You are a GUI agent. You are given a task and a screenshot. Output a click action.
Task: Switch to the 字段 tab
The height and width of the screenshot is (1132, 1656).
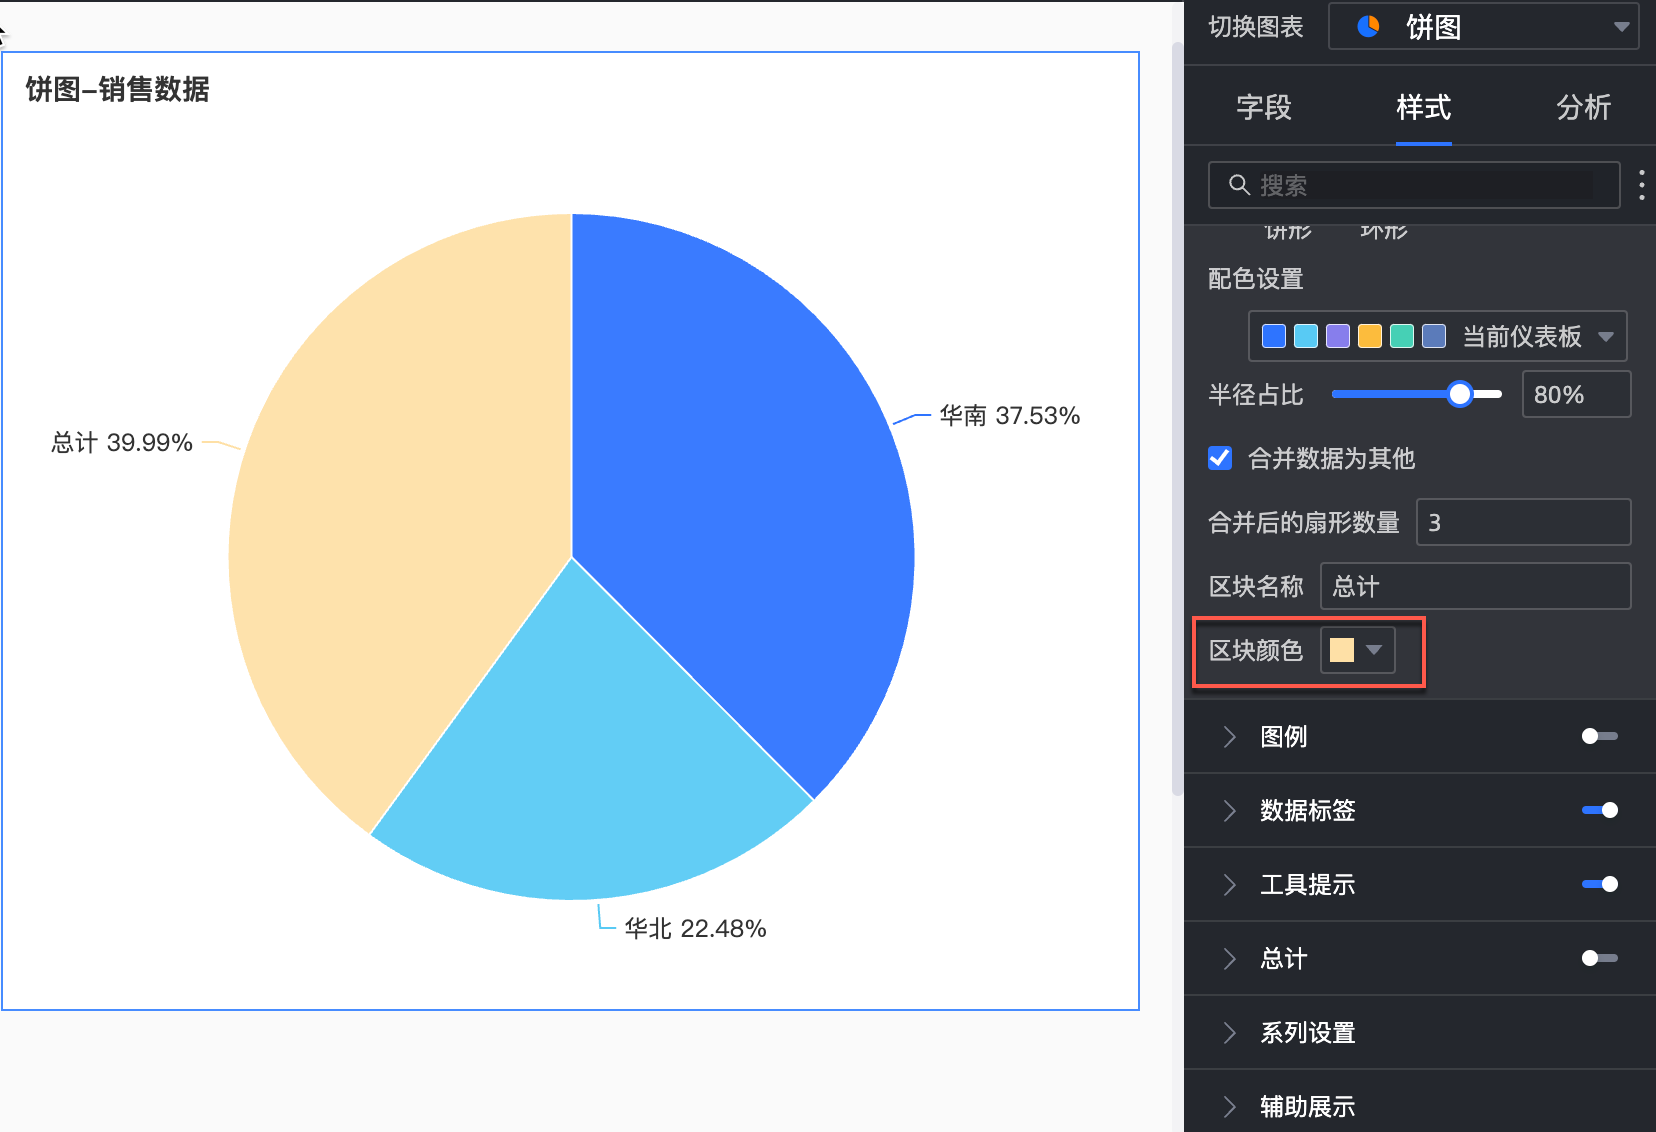pyautogui.click(x=1264, y=107)
